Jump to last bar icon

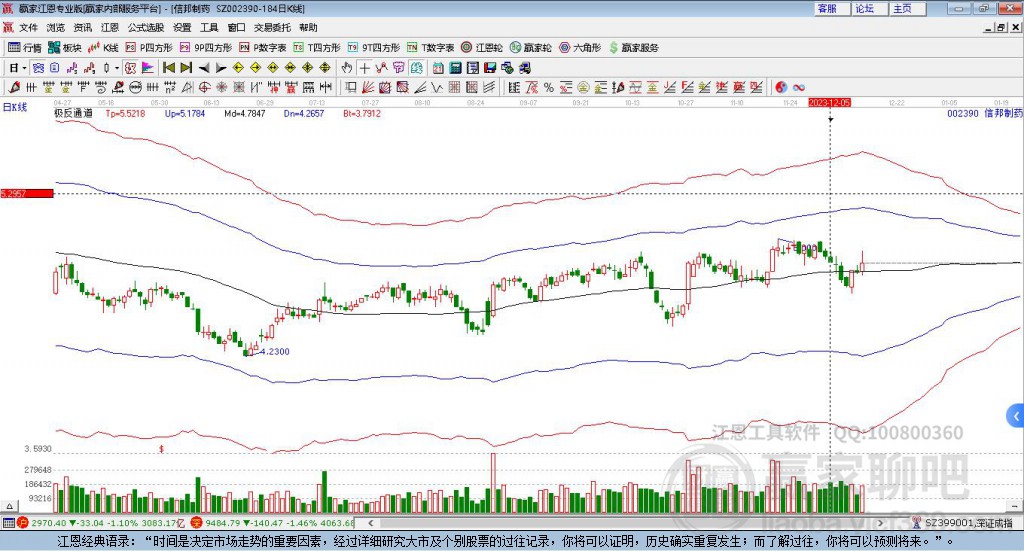pyautogui.click(x=186, y=68)
